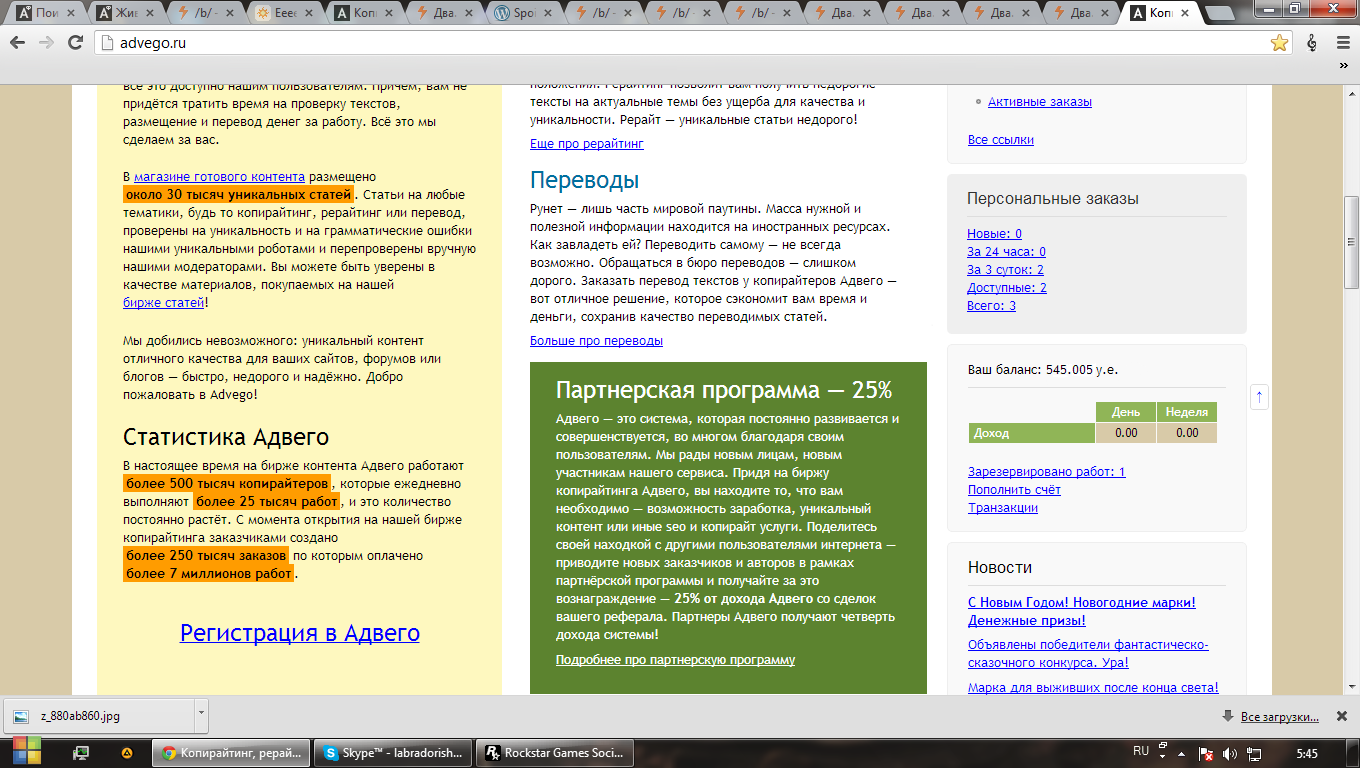Open Больше про переводы link
Image resolution: width=1360 pixels, height=768 pixels.
pyautogui.click(x=596, y=341)
